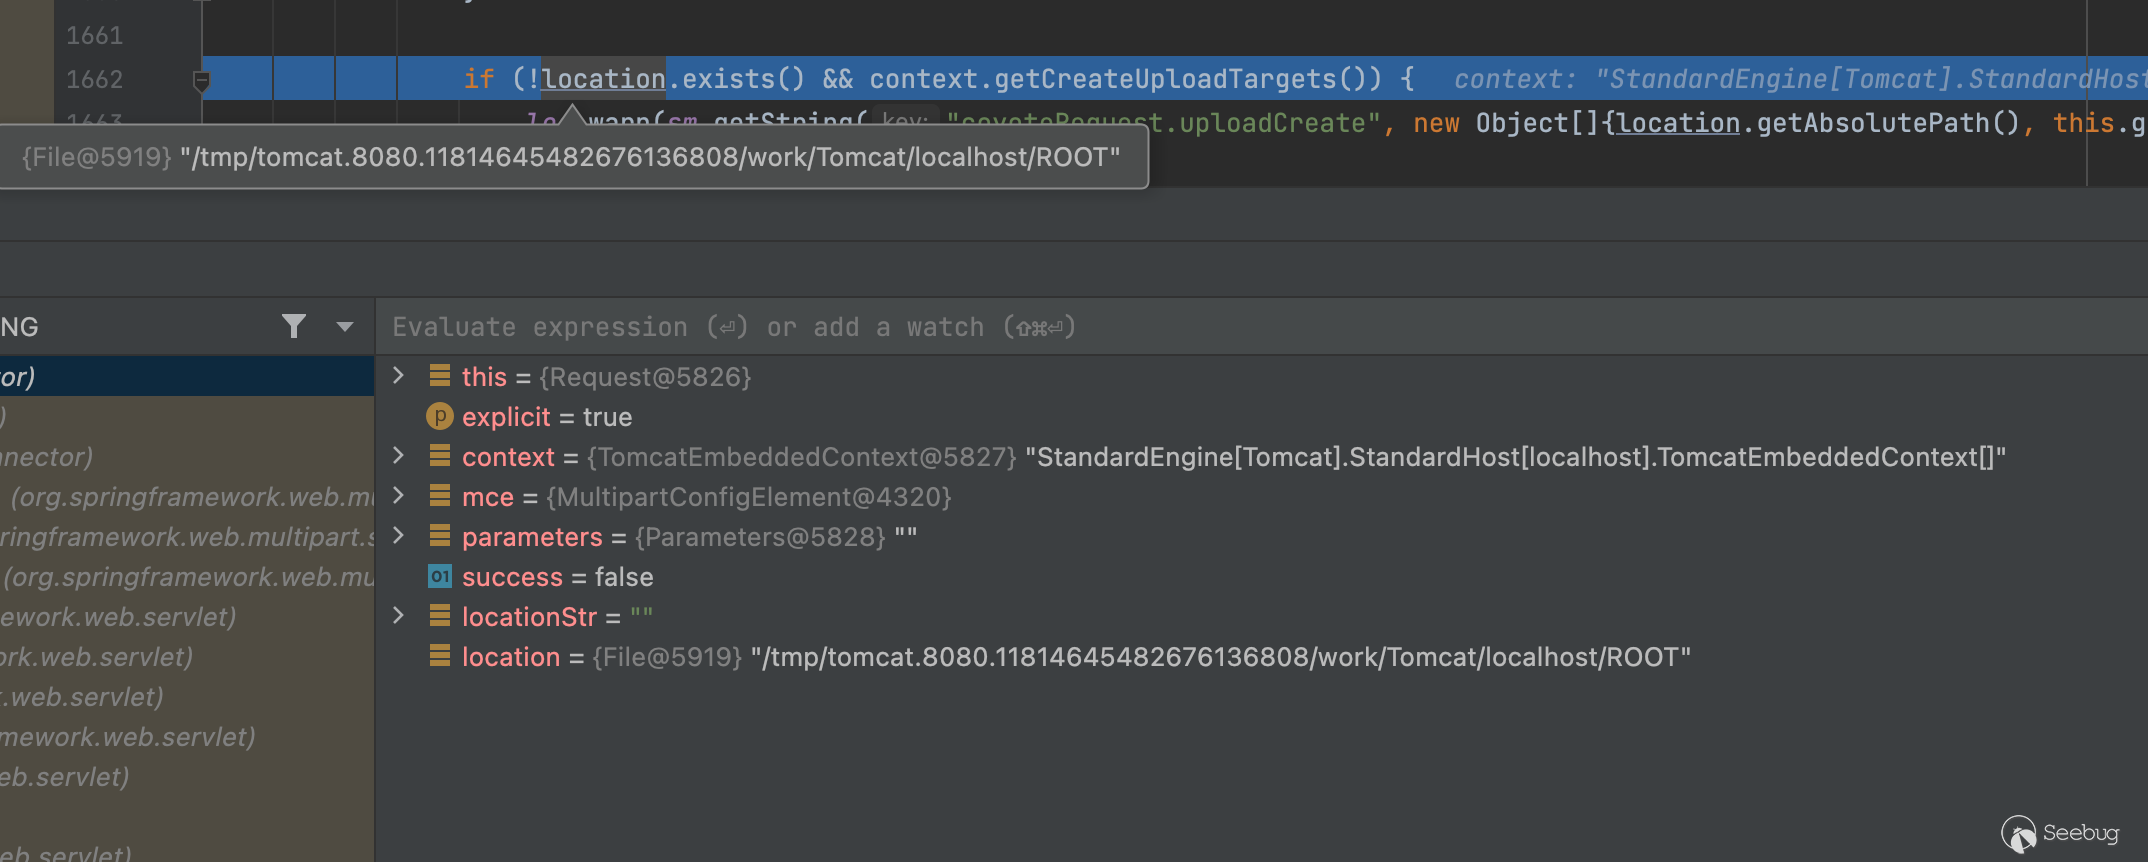
Task: Click the '{MultipartConfigElement@4320}' value
Action: pyautogui.click(x=749, y=497)
